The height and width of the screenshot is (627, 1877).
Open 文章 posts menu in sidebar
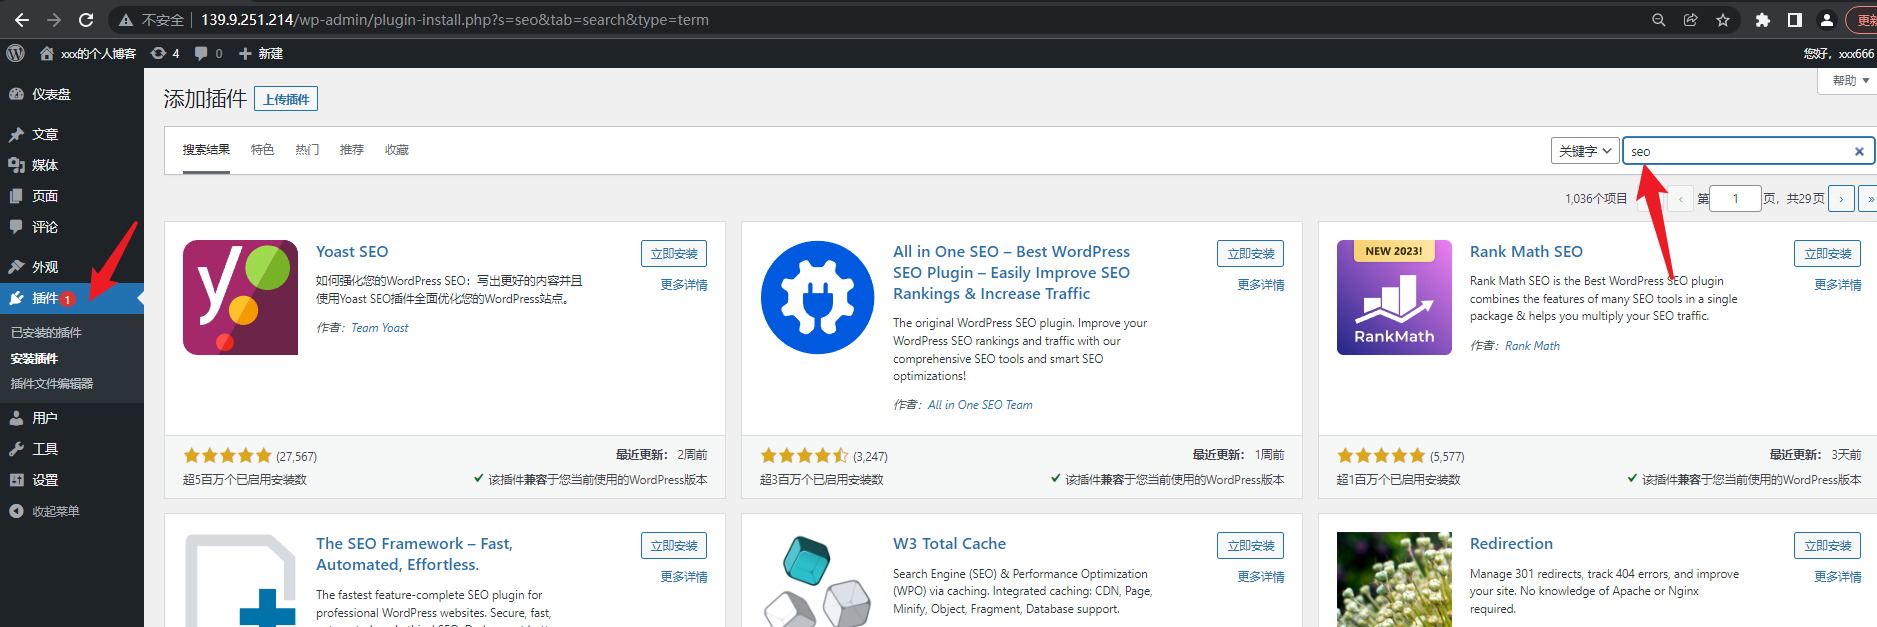coord(72,134)
